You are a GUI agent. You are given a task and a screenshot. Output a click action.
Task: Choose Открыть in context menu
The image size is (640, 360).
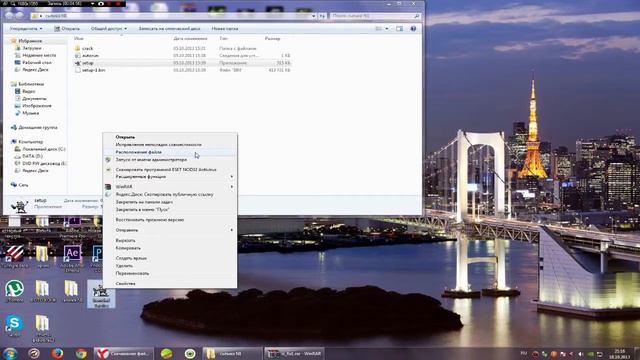pyautogui.click(x=170, y=137)
